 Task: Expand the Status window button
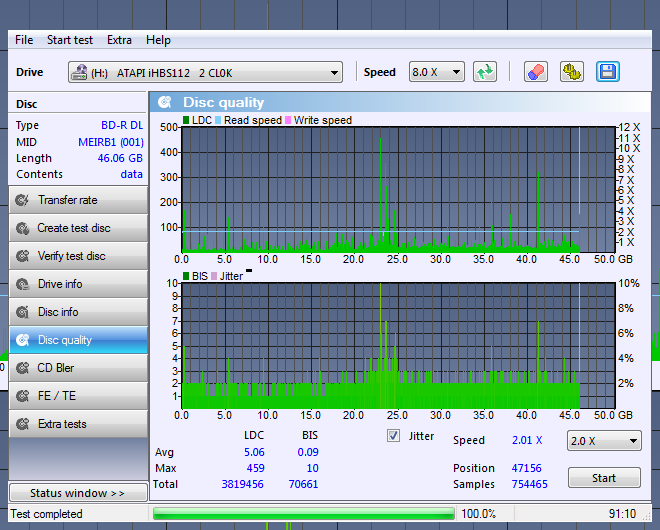click(x=78, y=493)
